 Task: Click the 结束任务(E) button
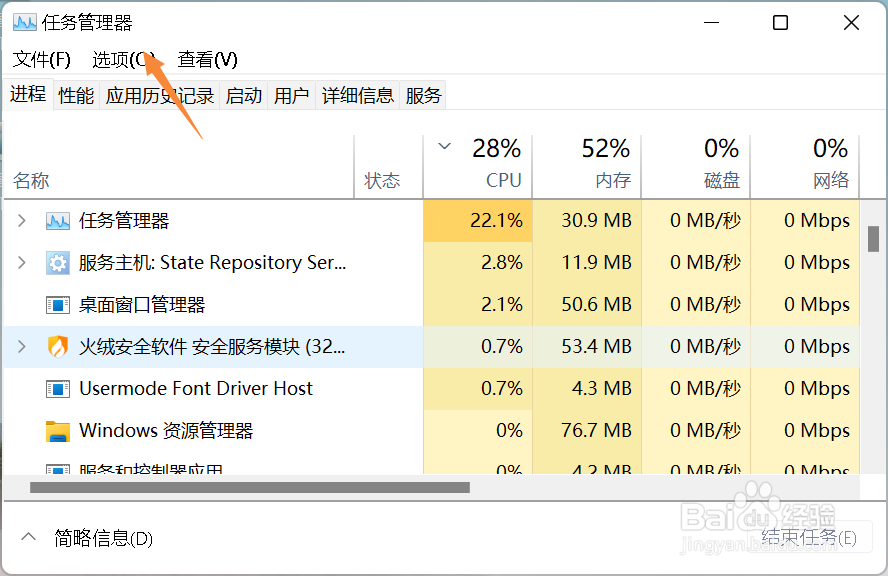click(x=809, y=537)
